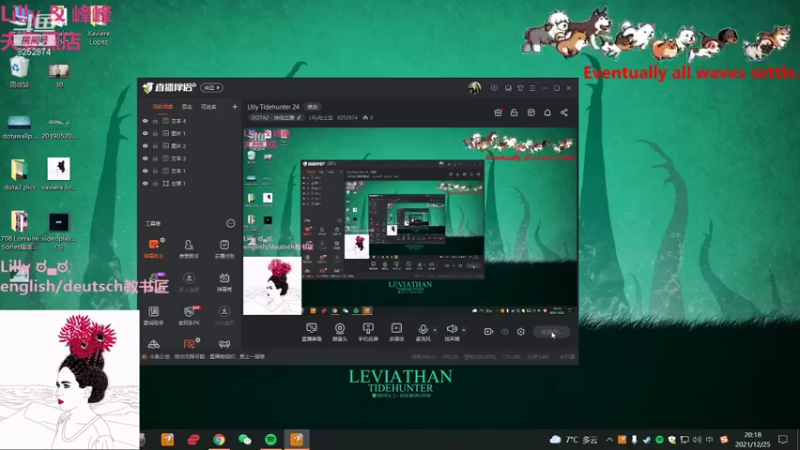The height and width of the screenshot is (450, 800).
Task: Click the stream title Lilly Tidehunter 24
Action: coord(273,107)
